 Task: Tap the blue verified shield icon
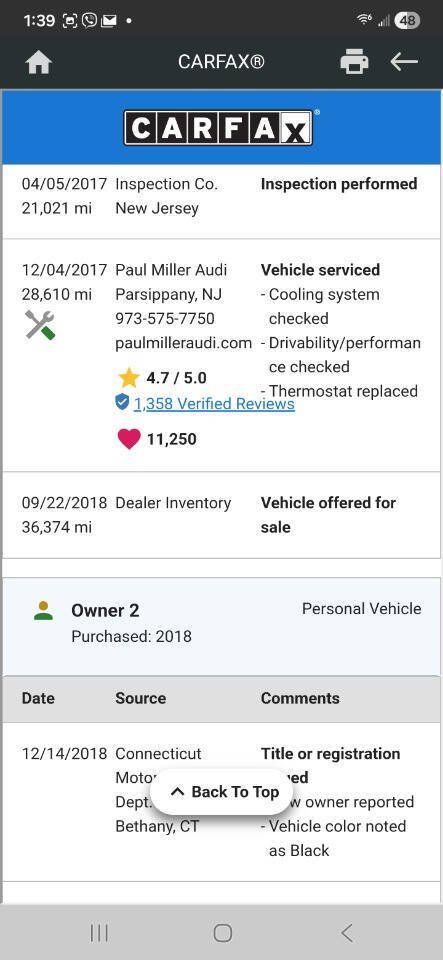tap(122, 402)
